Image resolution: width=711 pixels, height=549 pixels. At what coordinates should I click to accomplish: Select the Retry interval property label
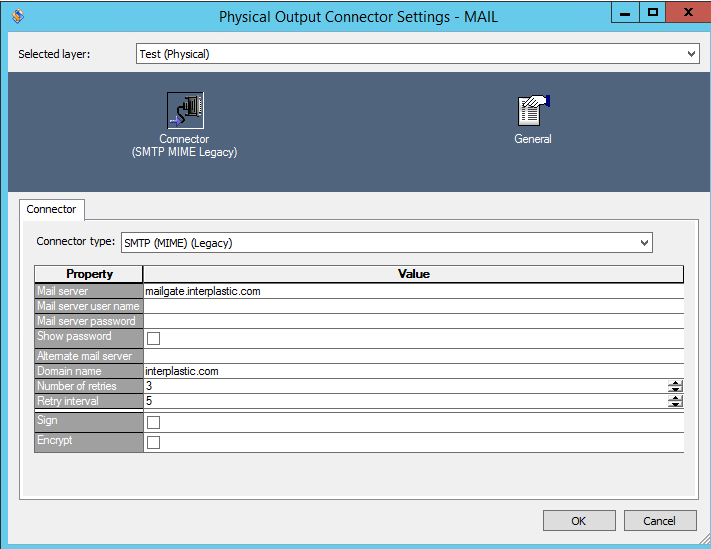[89, 401]
